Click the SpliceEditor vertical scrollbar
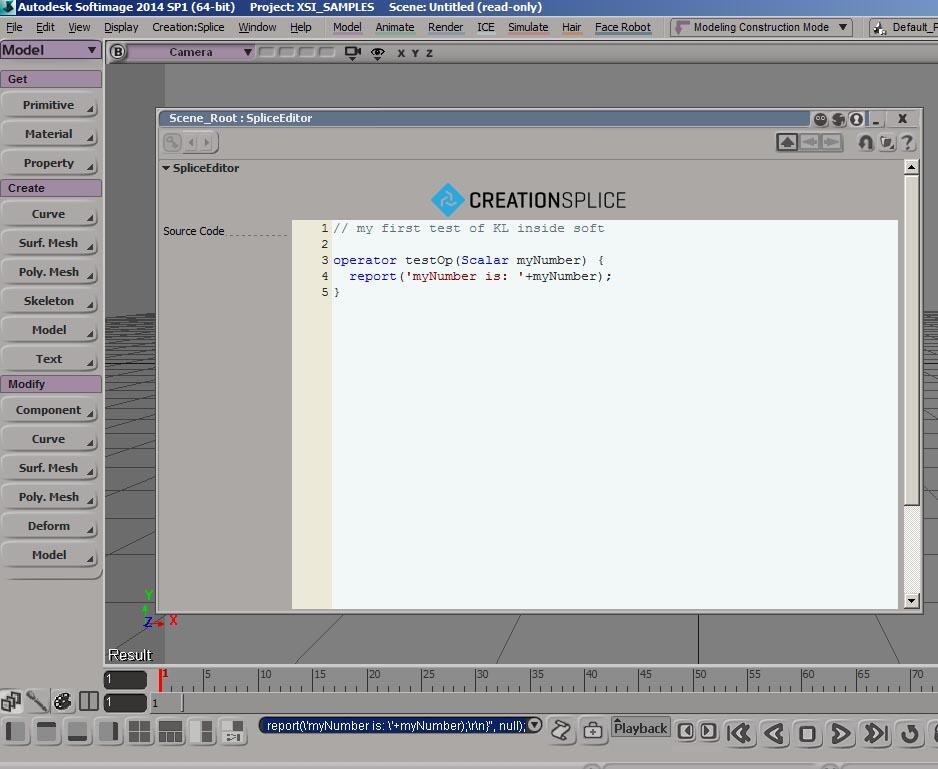 pos(911,340)
